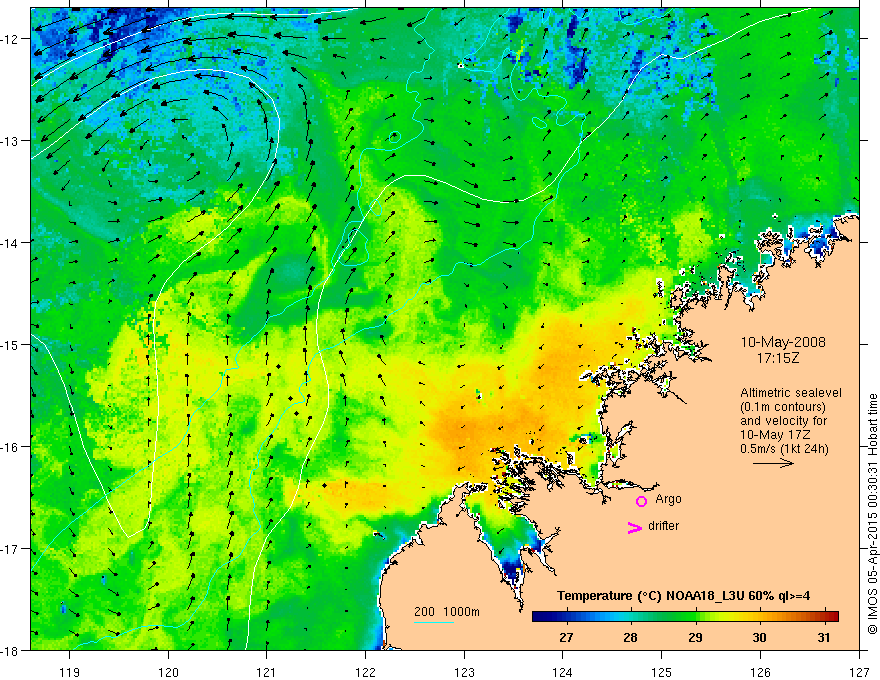Click the 200 1000m depth label

447,612
